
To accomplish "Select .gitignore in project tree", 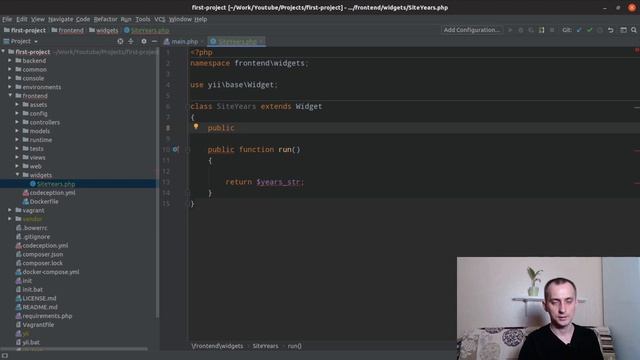I will (x=36, y=236).
